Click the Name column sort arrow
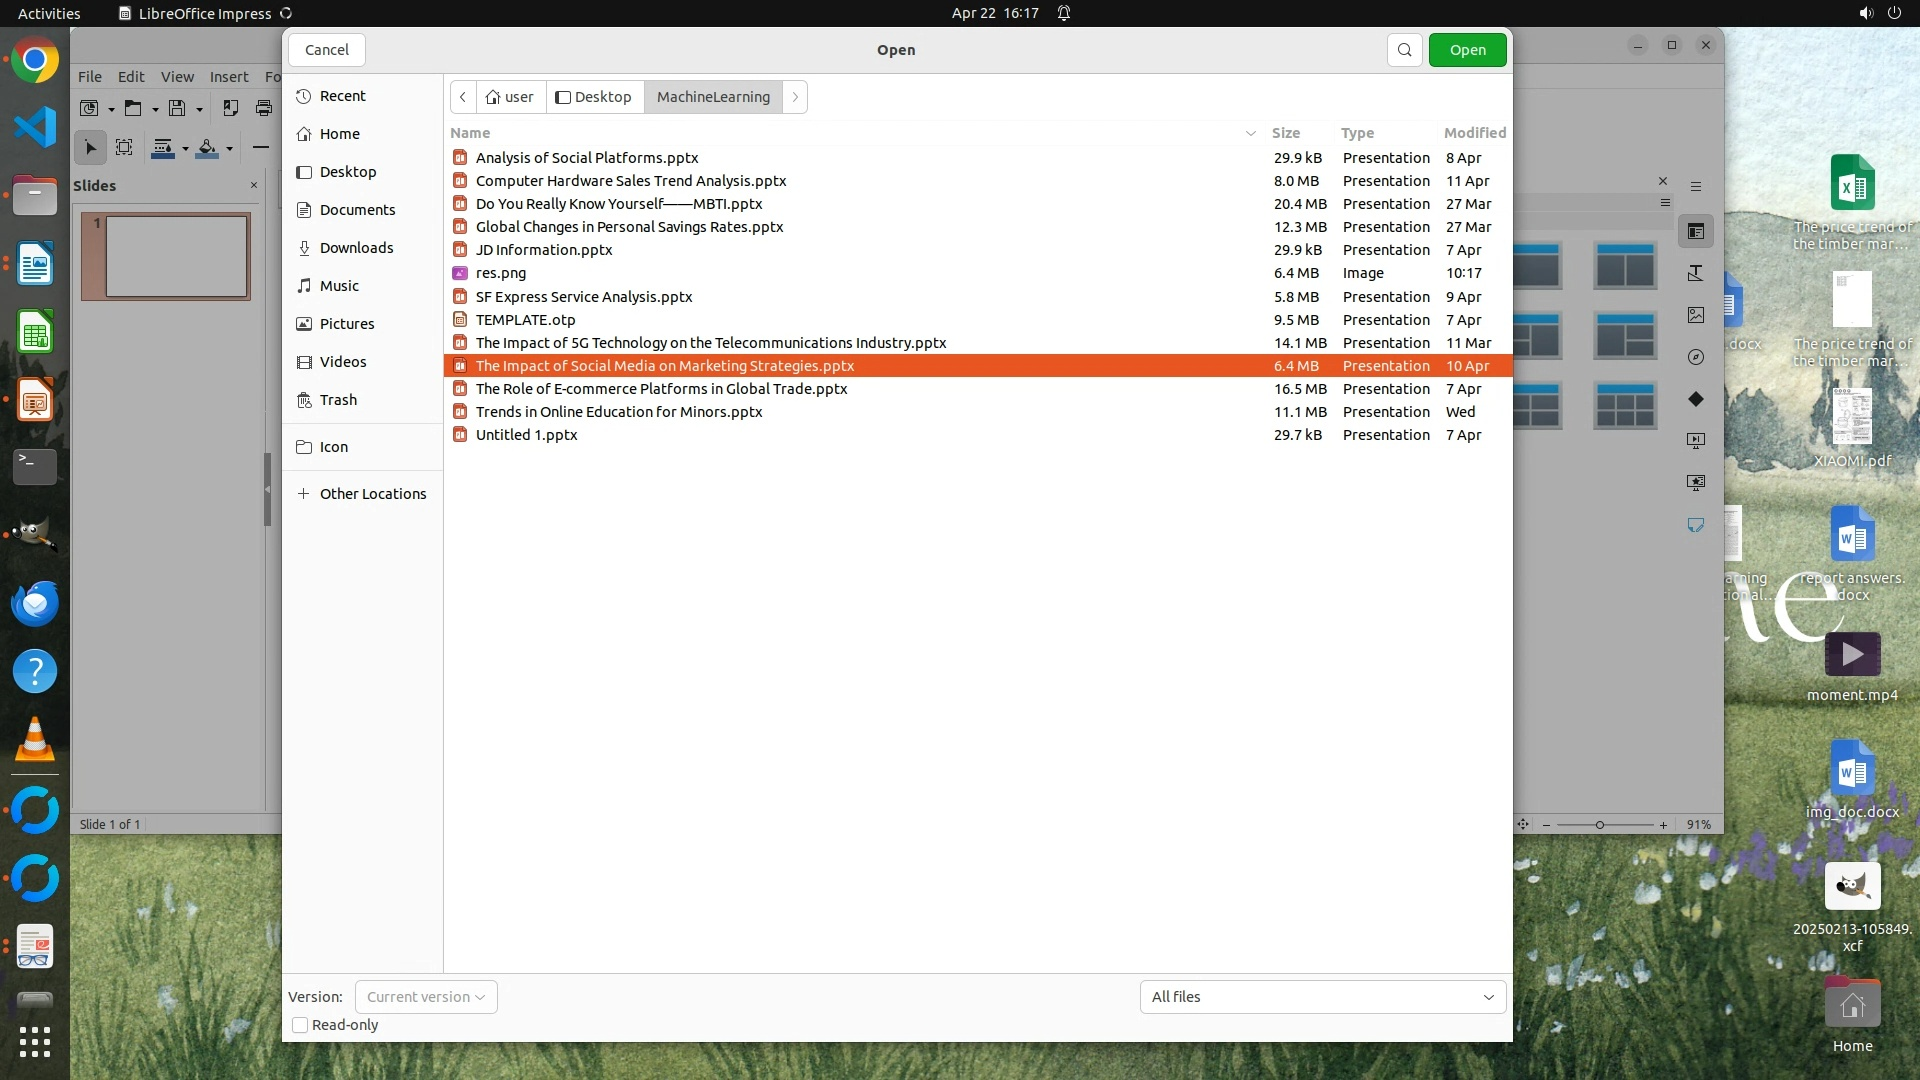The width and height of the screenshot is (1920, 1080). click(1250, 133)
